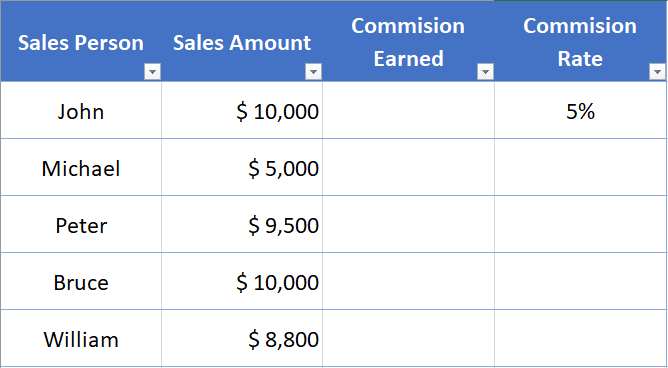Select the cell containing Peter
This screenshot has width=668, height=368.
(x=81, y=224)
